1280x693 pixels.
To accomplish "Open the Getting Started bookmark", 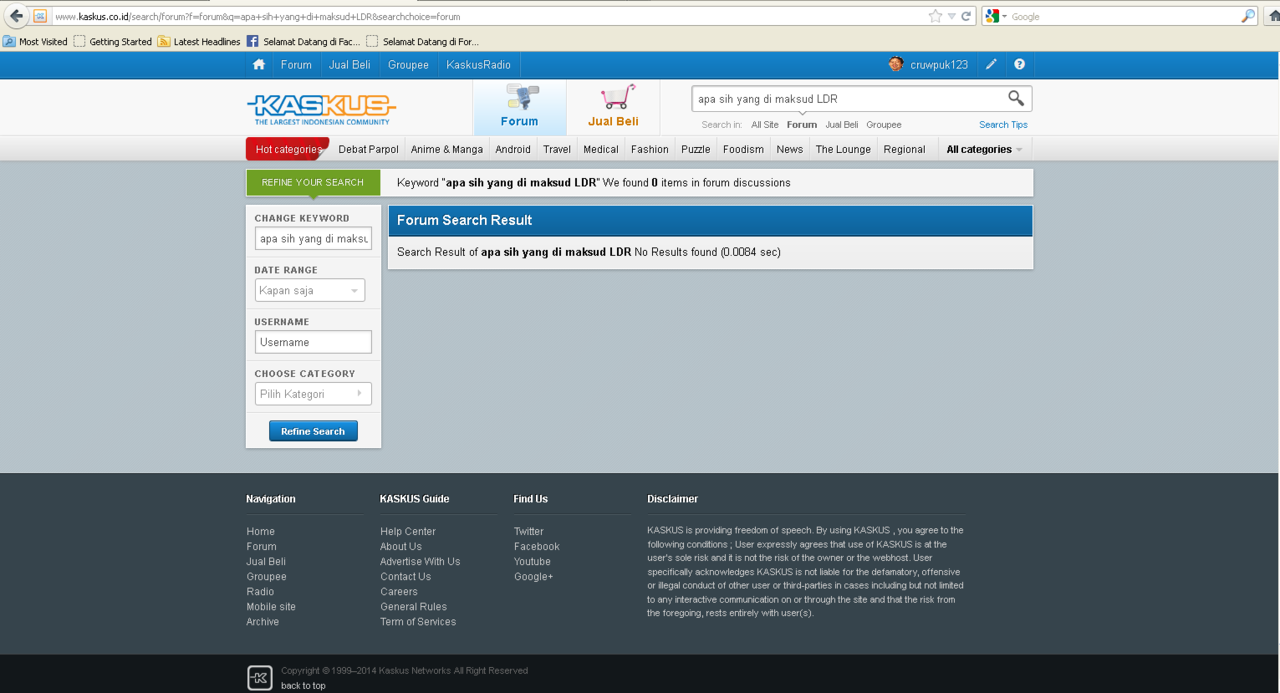I will (x=112, y=41).
